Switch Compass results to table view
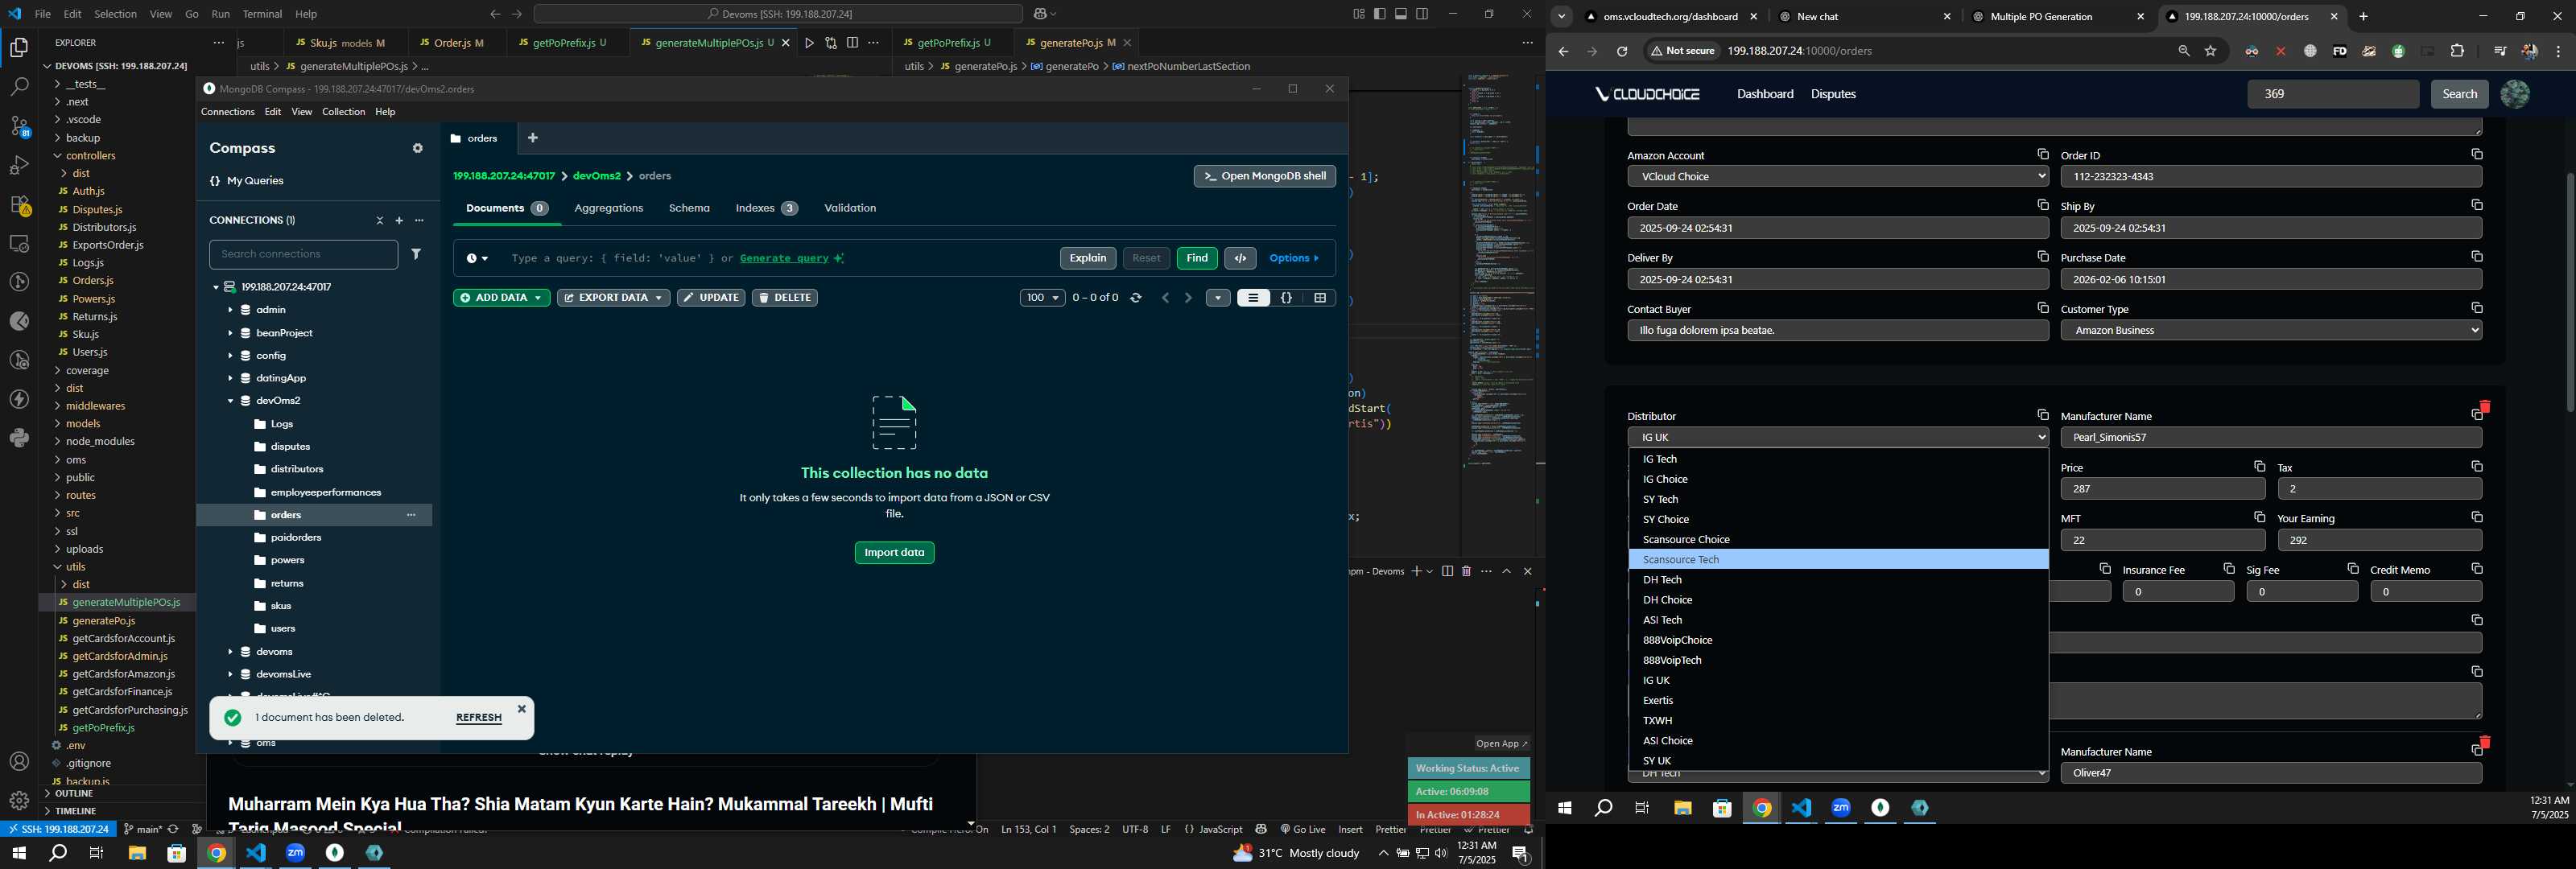 [x=1320, y=298]
